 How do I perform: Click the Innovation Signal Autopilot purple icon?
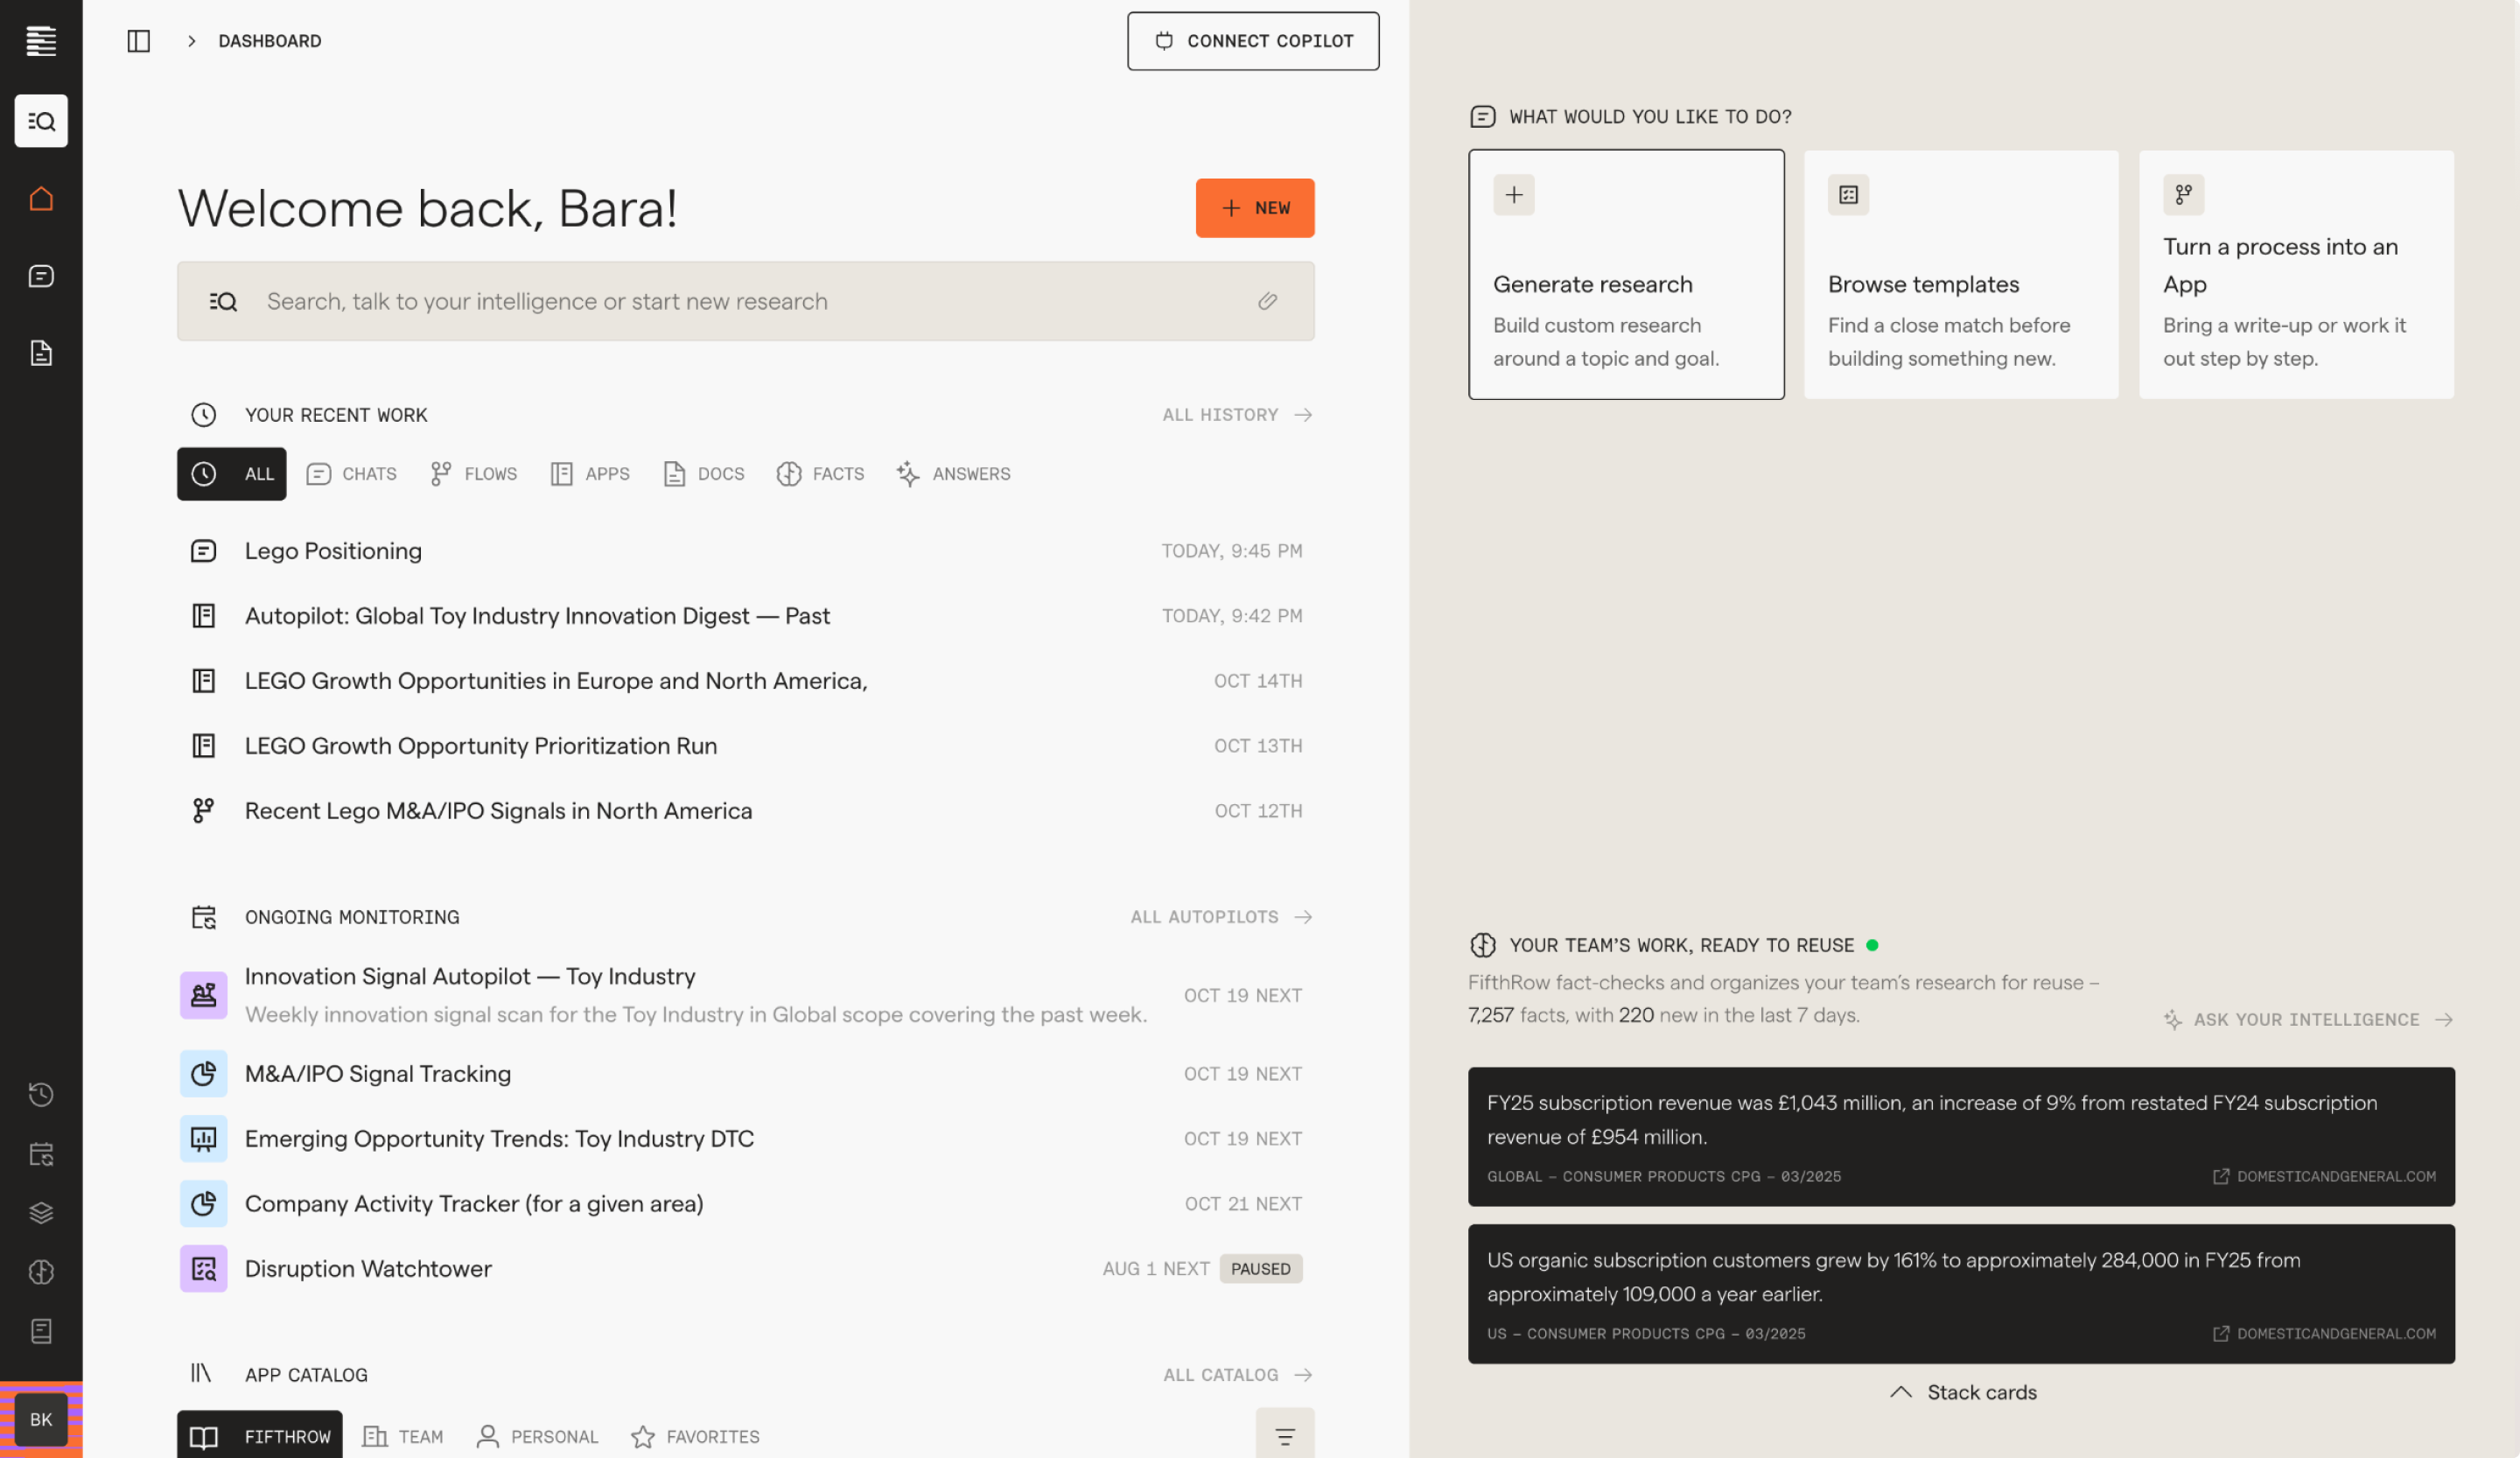tap(203, 995)
